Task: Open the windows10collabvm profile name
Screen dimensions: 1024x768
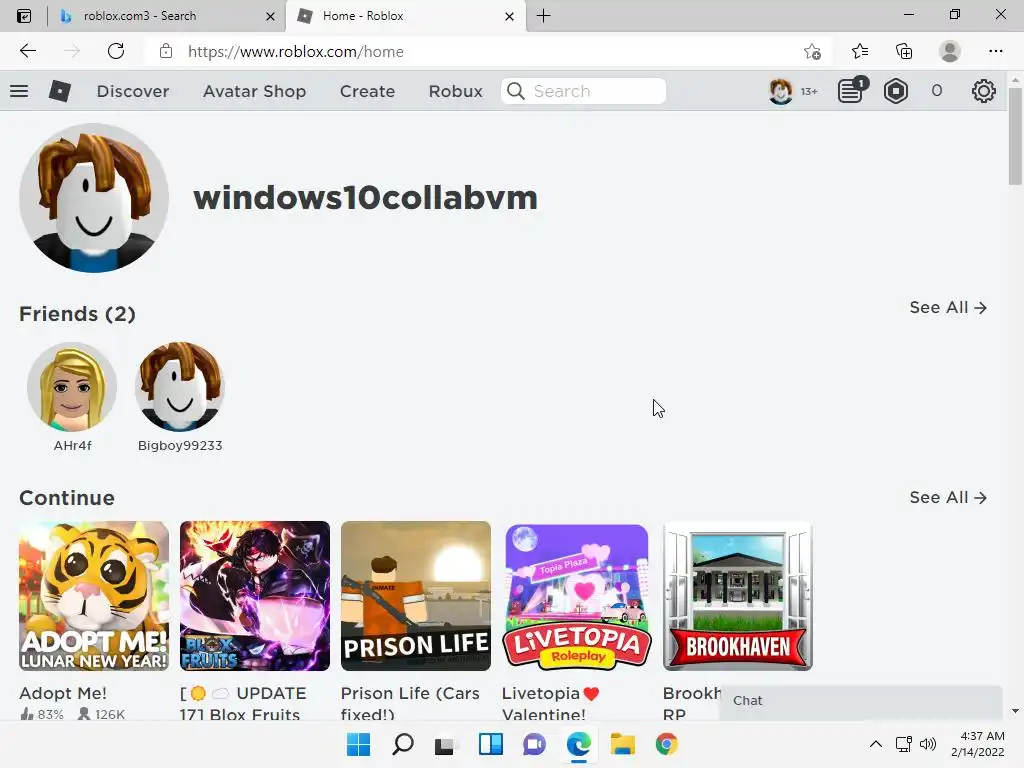Action: 365,198
